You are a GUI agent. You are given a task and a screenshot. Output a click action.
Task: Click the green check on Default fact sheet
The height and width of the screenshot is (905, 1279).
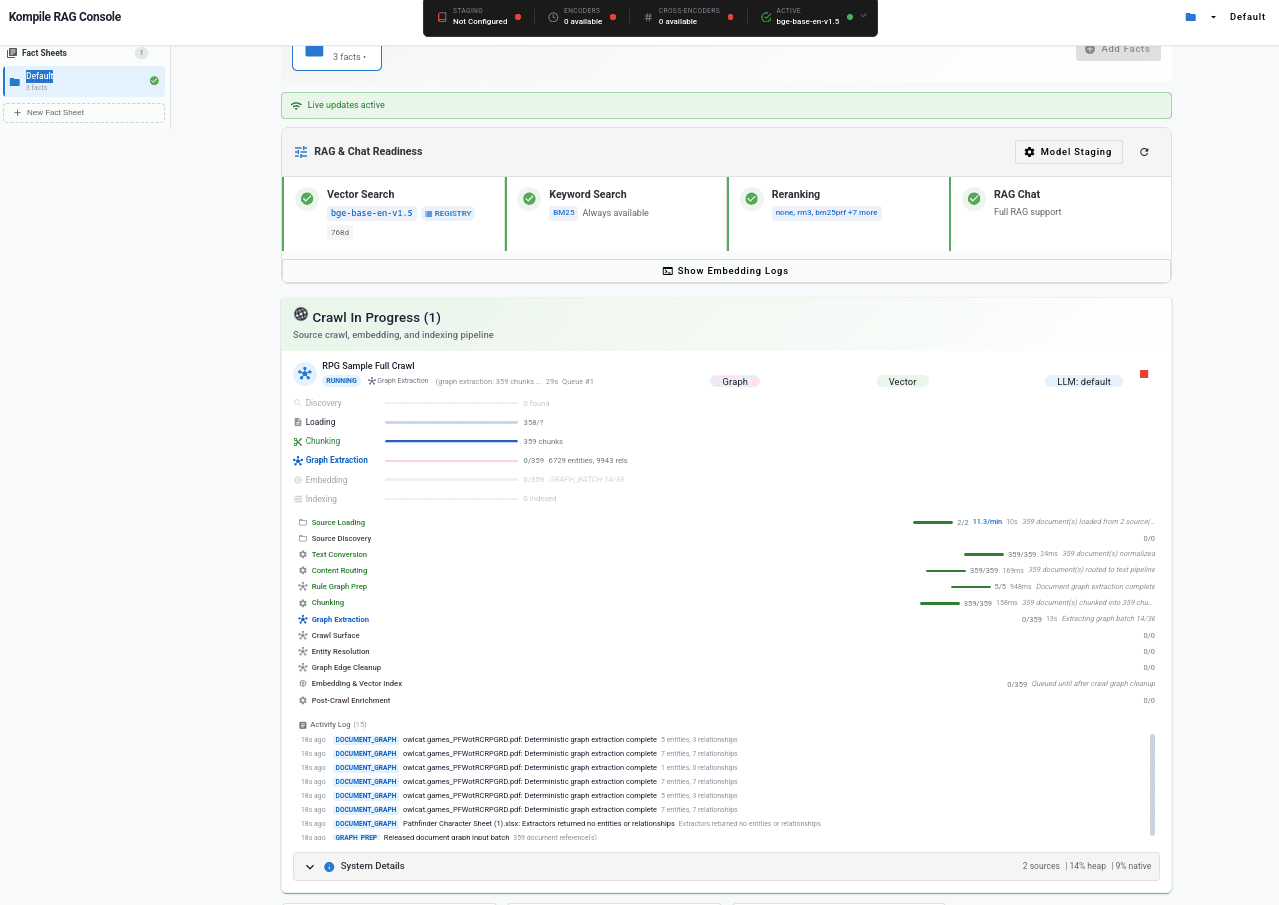154,80
